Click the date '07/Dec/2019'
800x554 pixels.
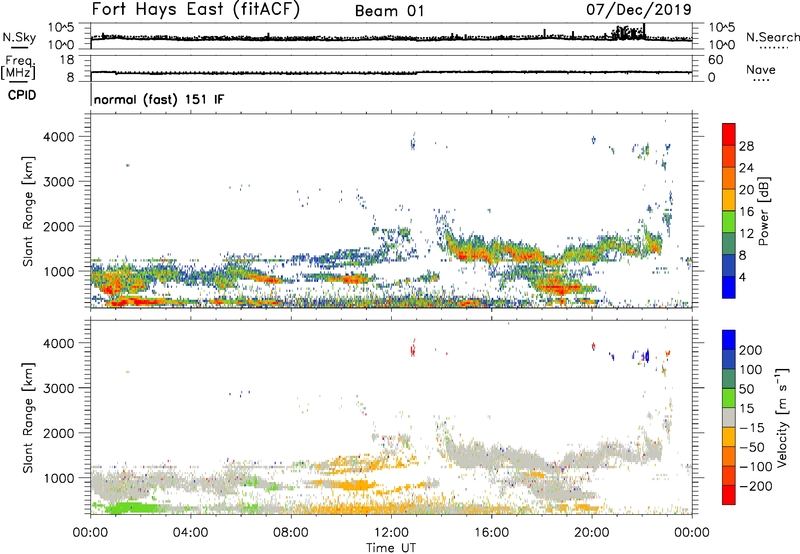[639, 10]
